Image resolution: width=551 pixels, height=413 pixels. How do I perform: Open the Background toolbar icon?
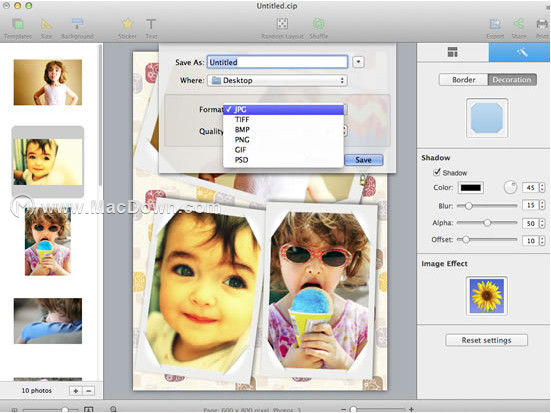pos(77,24)
